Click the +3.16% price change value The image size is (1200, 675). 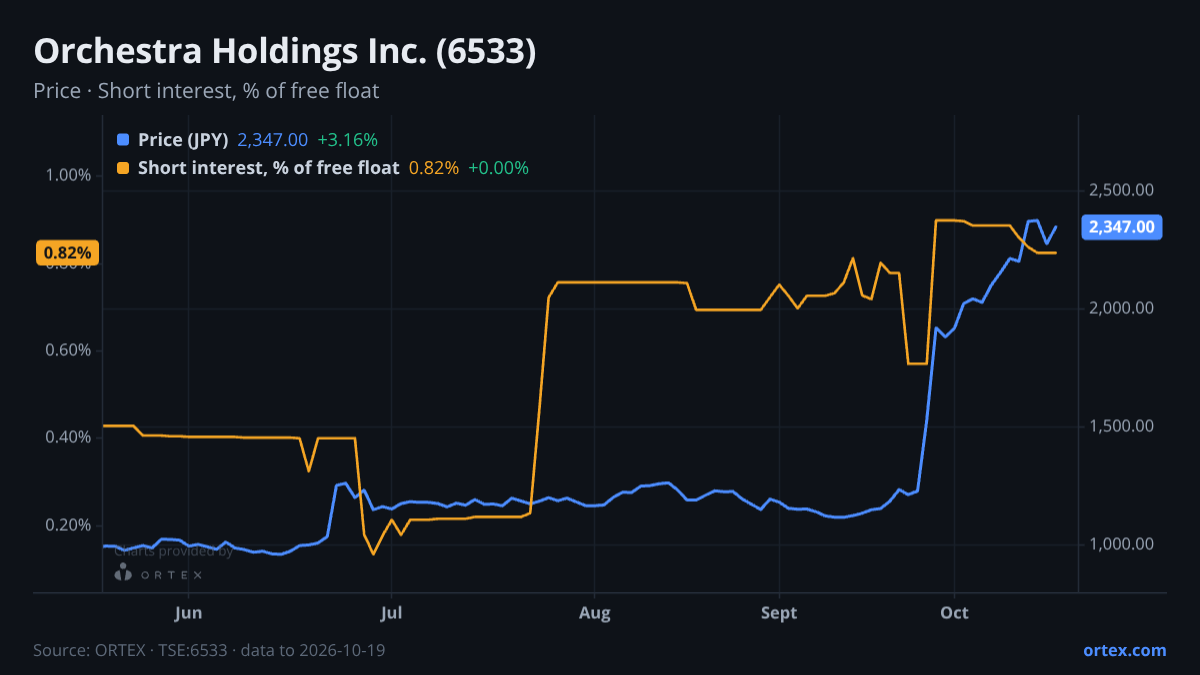[348, 140]
